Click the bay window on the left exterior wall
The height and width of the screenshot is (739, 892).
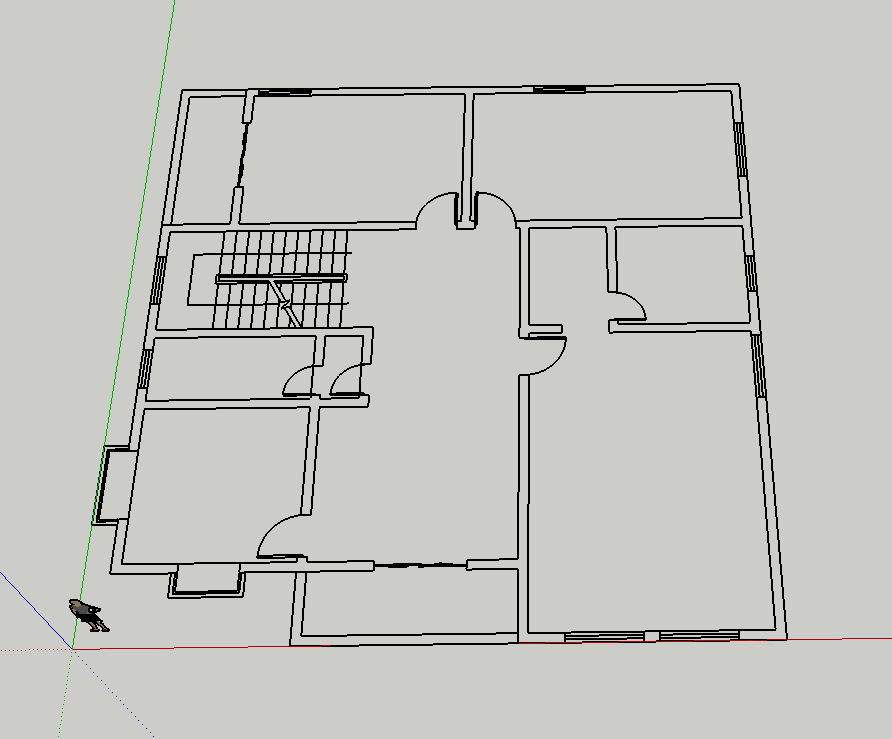[x=113, y=485]
